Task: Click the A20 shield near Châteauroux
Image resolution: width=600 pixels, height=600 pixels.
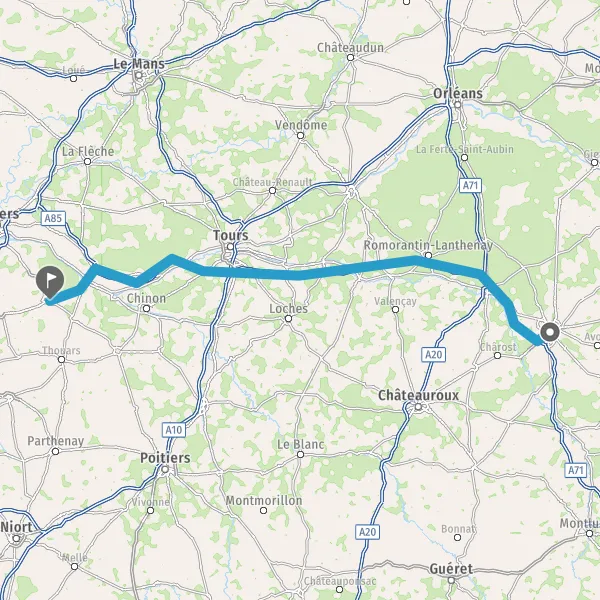Action: 434,355
